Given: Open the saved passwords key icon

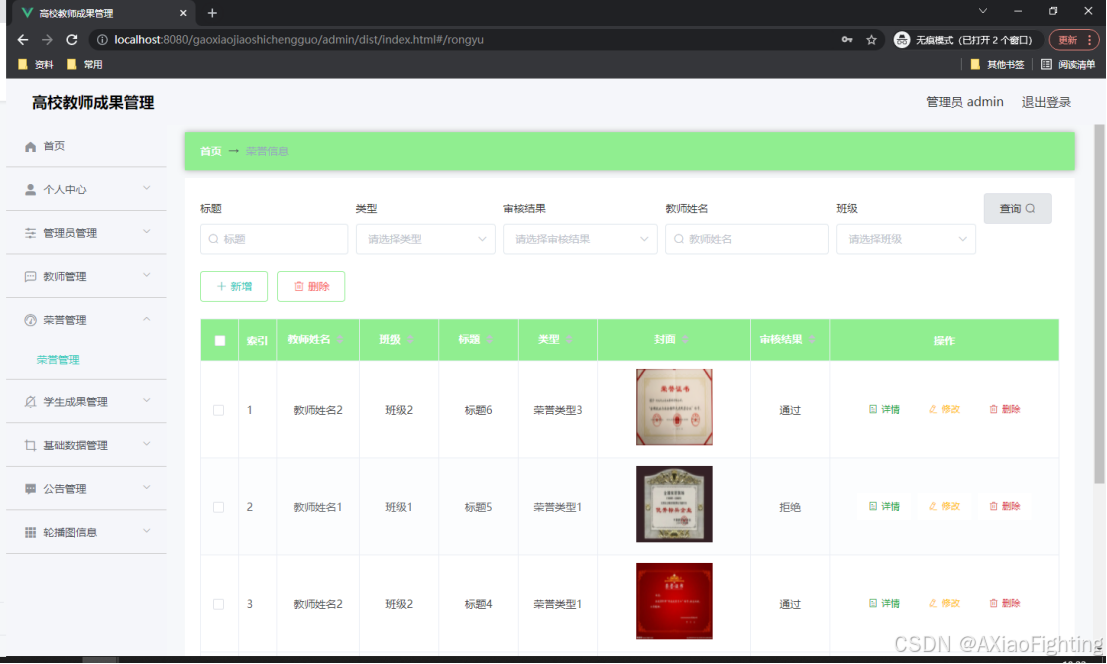Looking at the screenshot, I should pyautogui.click(x=846, y=40).
